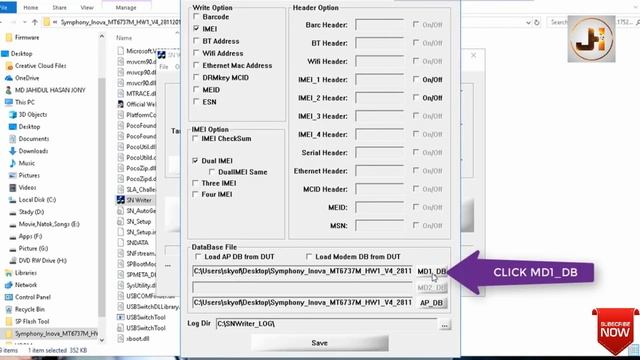Refresh the Explorer folder view

[537, 22]
